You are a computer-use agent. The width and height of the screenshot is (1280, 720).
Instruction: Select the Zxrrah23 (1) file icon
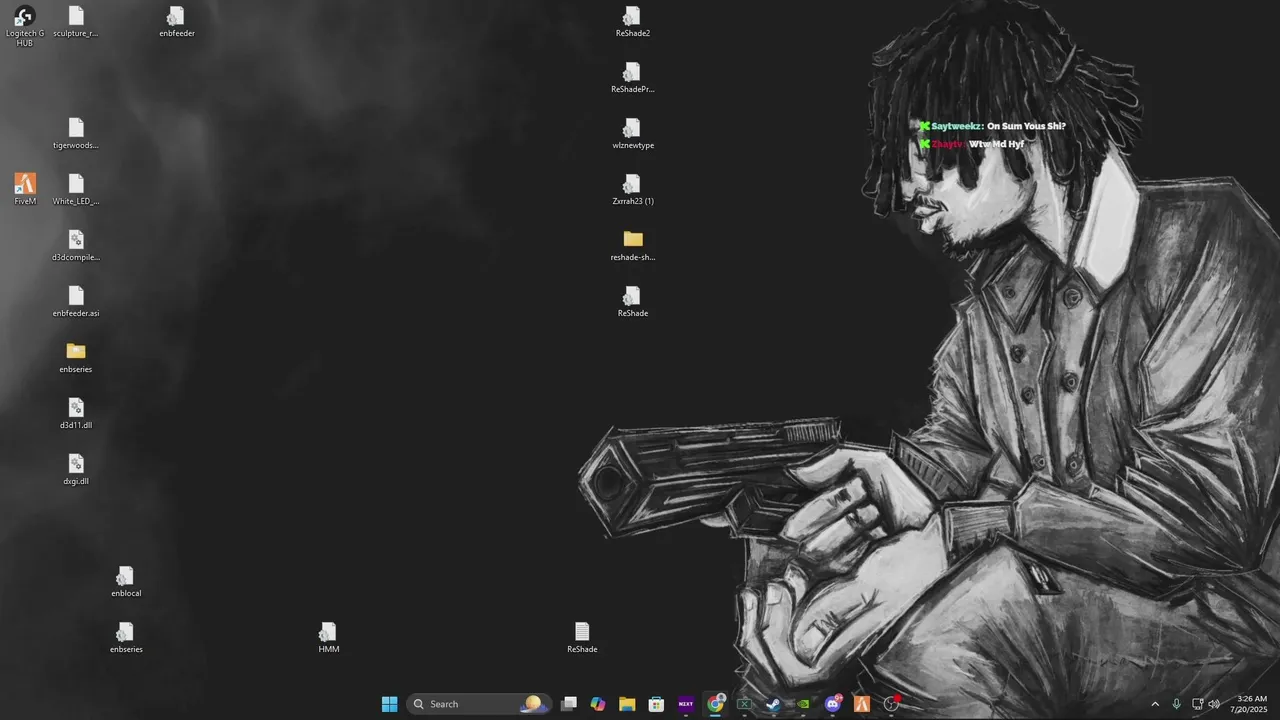coord(633,190)
